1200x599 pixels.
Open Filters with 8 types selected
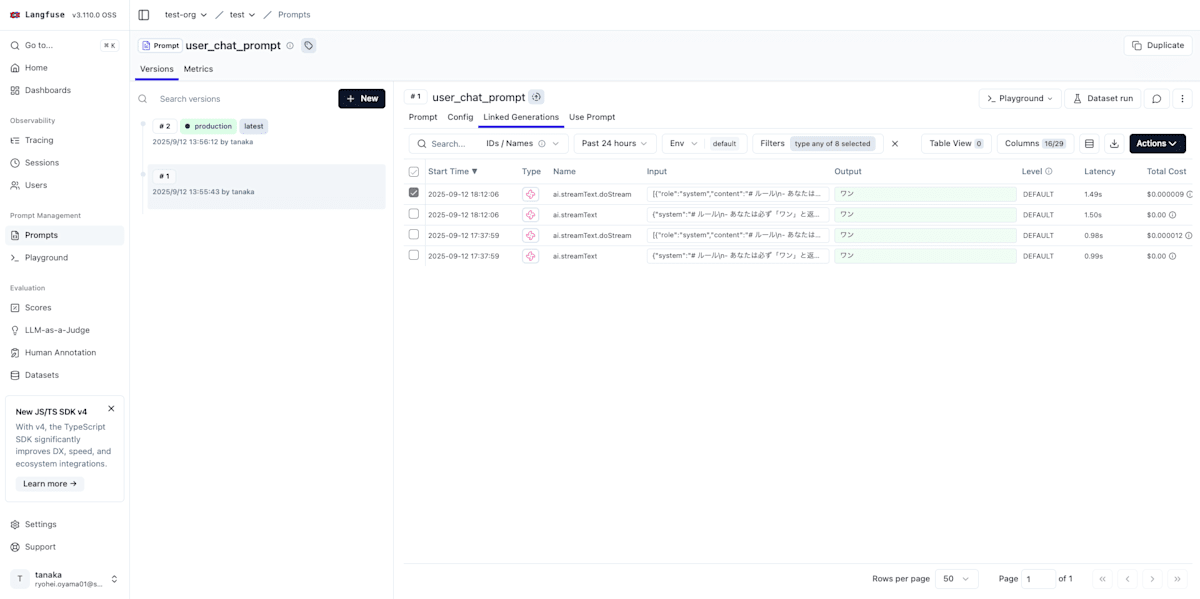point(817,143)
